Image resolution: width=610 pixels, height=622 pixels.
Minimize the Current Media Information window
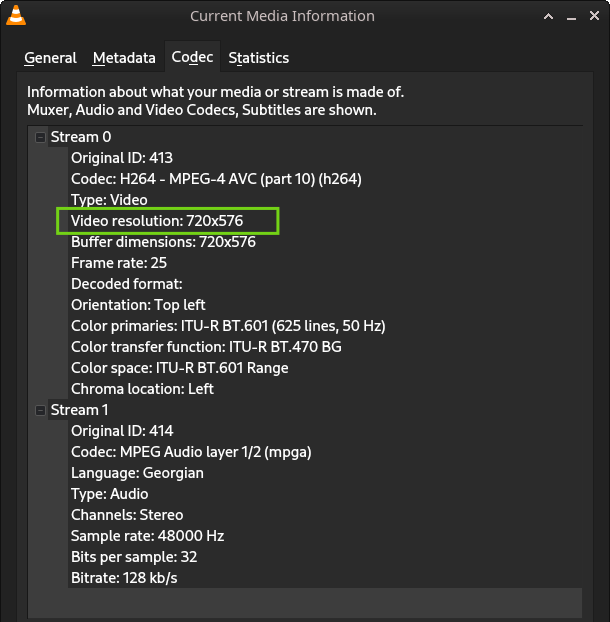pyautogui.click(x=571, y=17)
